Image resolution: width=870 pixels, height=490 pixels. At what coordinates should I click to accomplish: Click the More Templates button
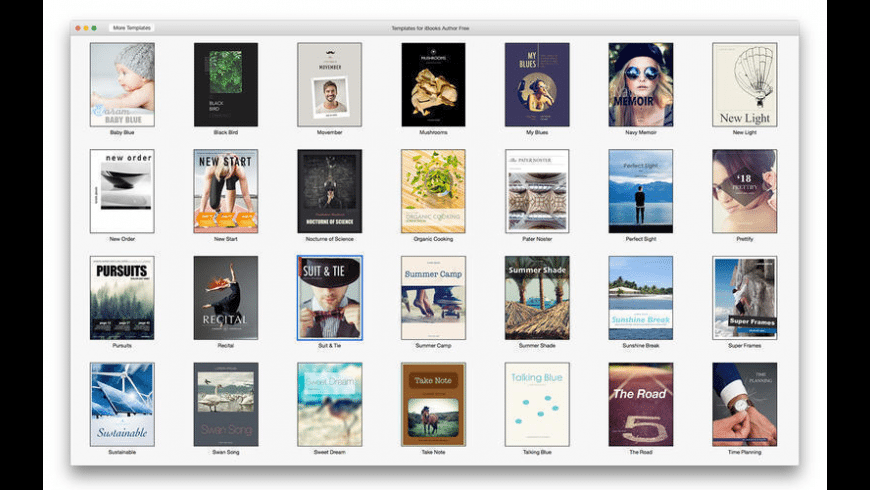[x=131, y=28]
